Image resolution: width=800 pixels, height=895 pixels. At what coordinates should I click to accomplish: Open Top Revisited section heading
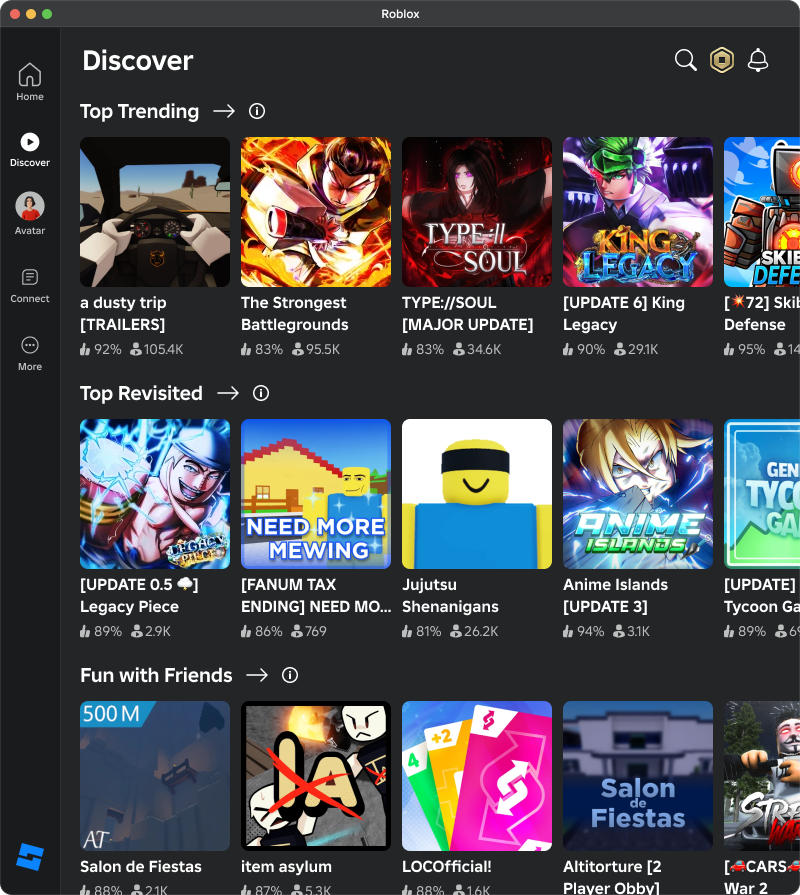pos(141,393)
